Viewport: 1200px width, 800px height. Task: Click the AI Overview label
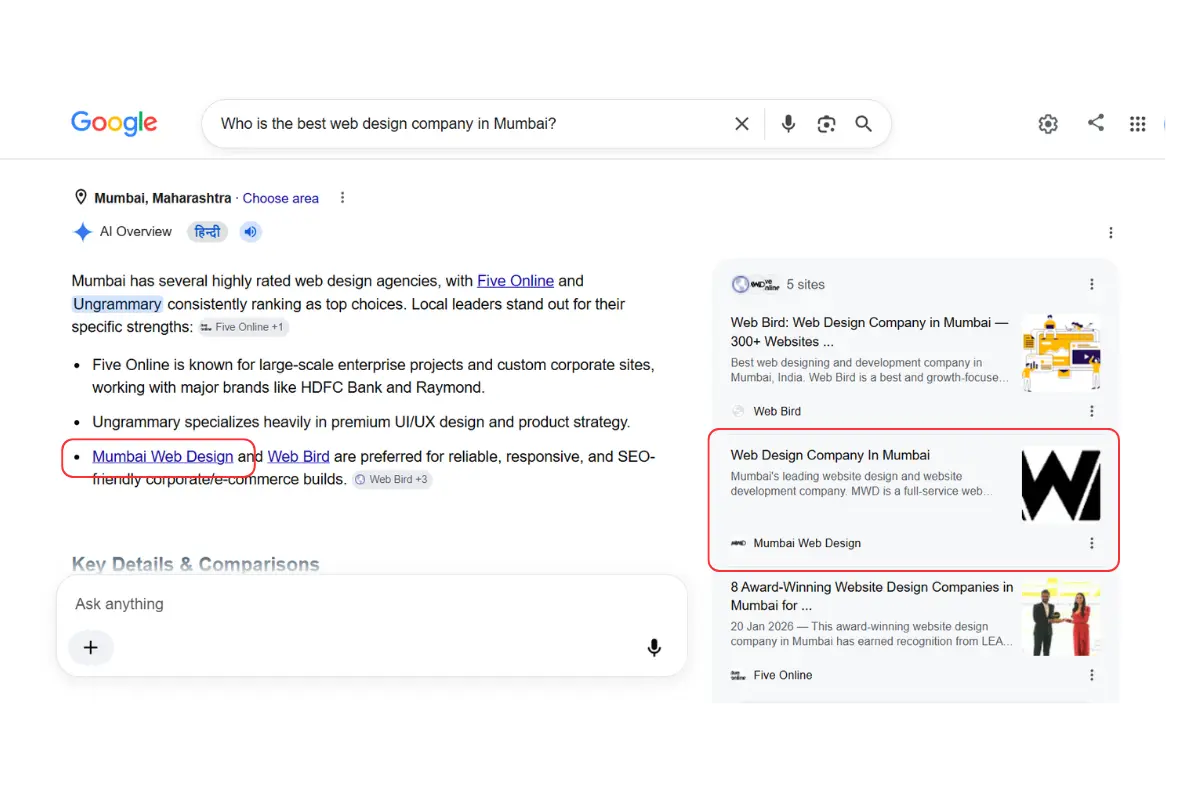coord(136,232)
